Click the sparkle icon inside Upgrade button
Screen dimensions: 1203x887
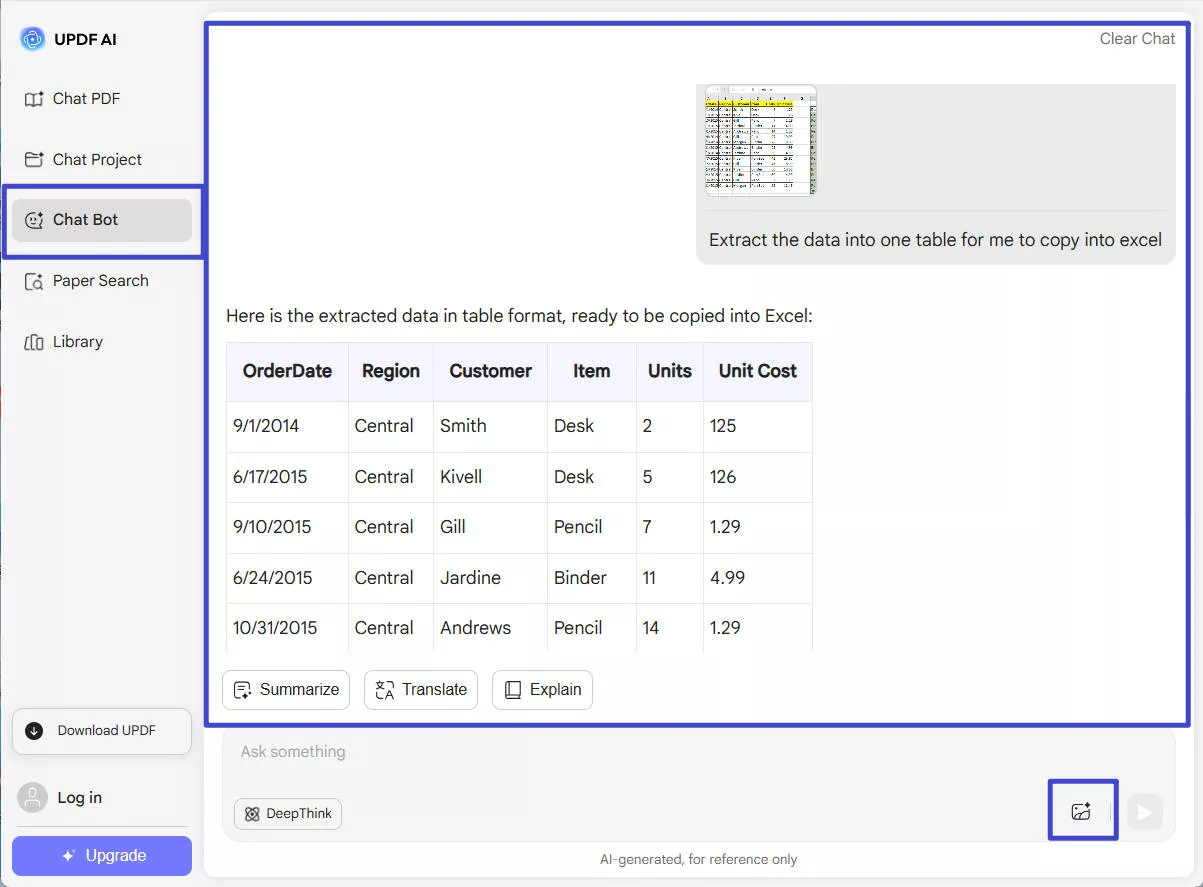[x=67, y=855]
